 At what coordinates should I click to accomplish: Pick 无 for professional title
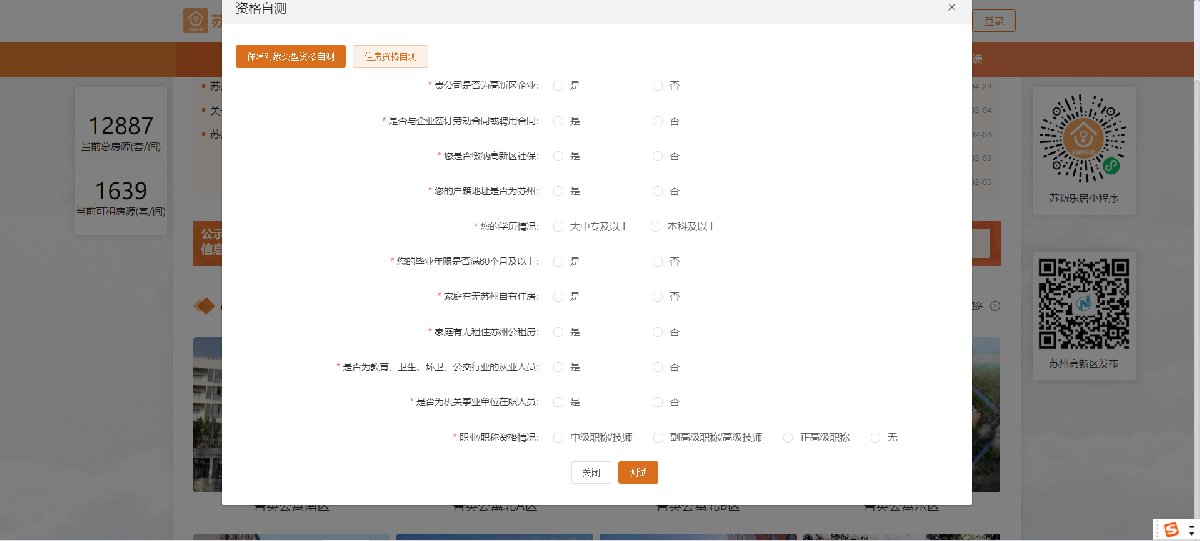coord(876,437)
